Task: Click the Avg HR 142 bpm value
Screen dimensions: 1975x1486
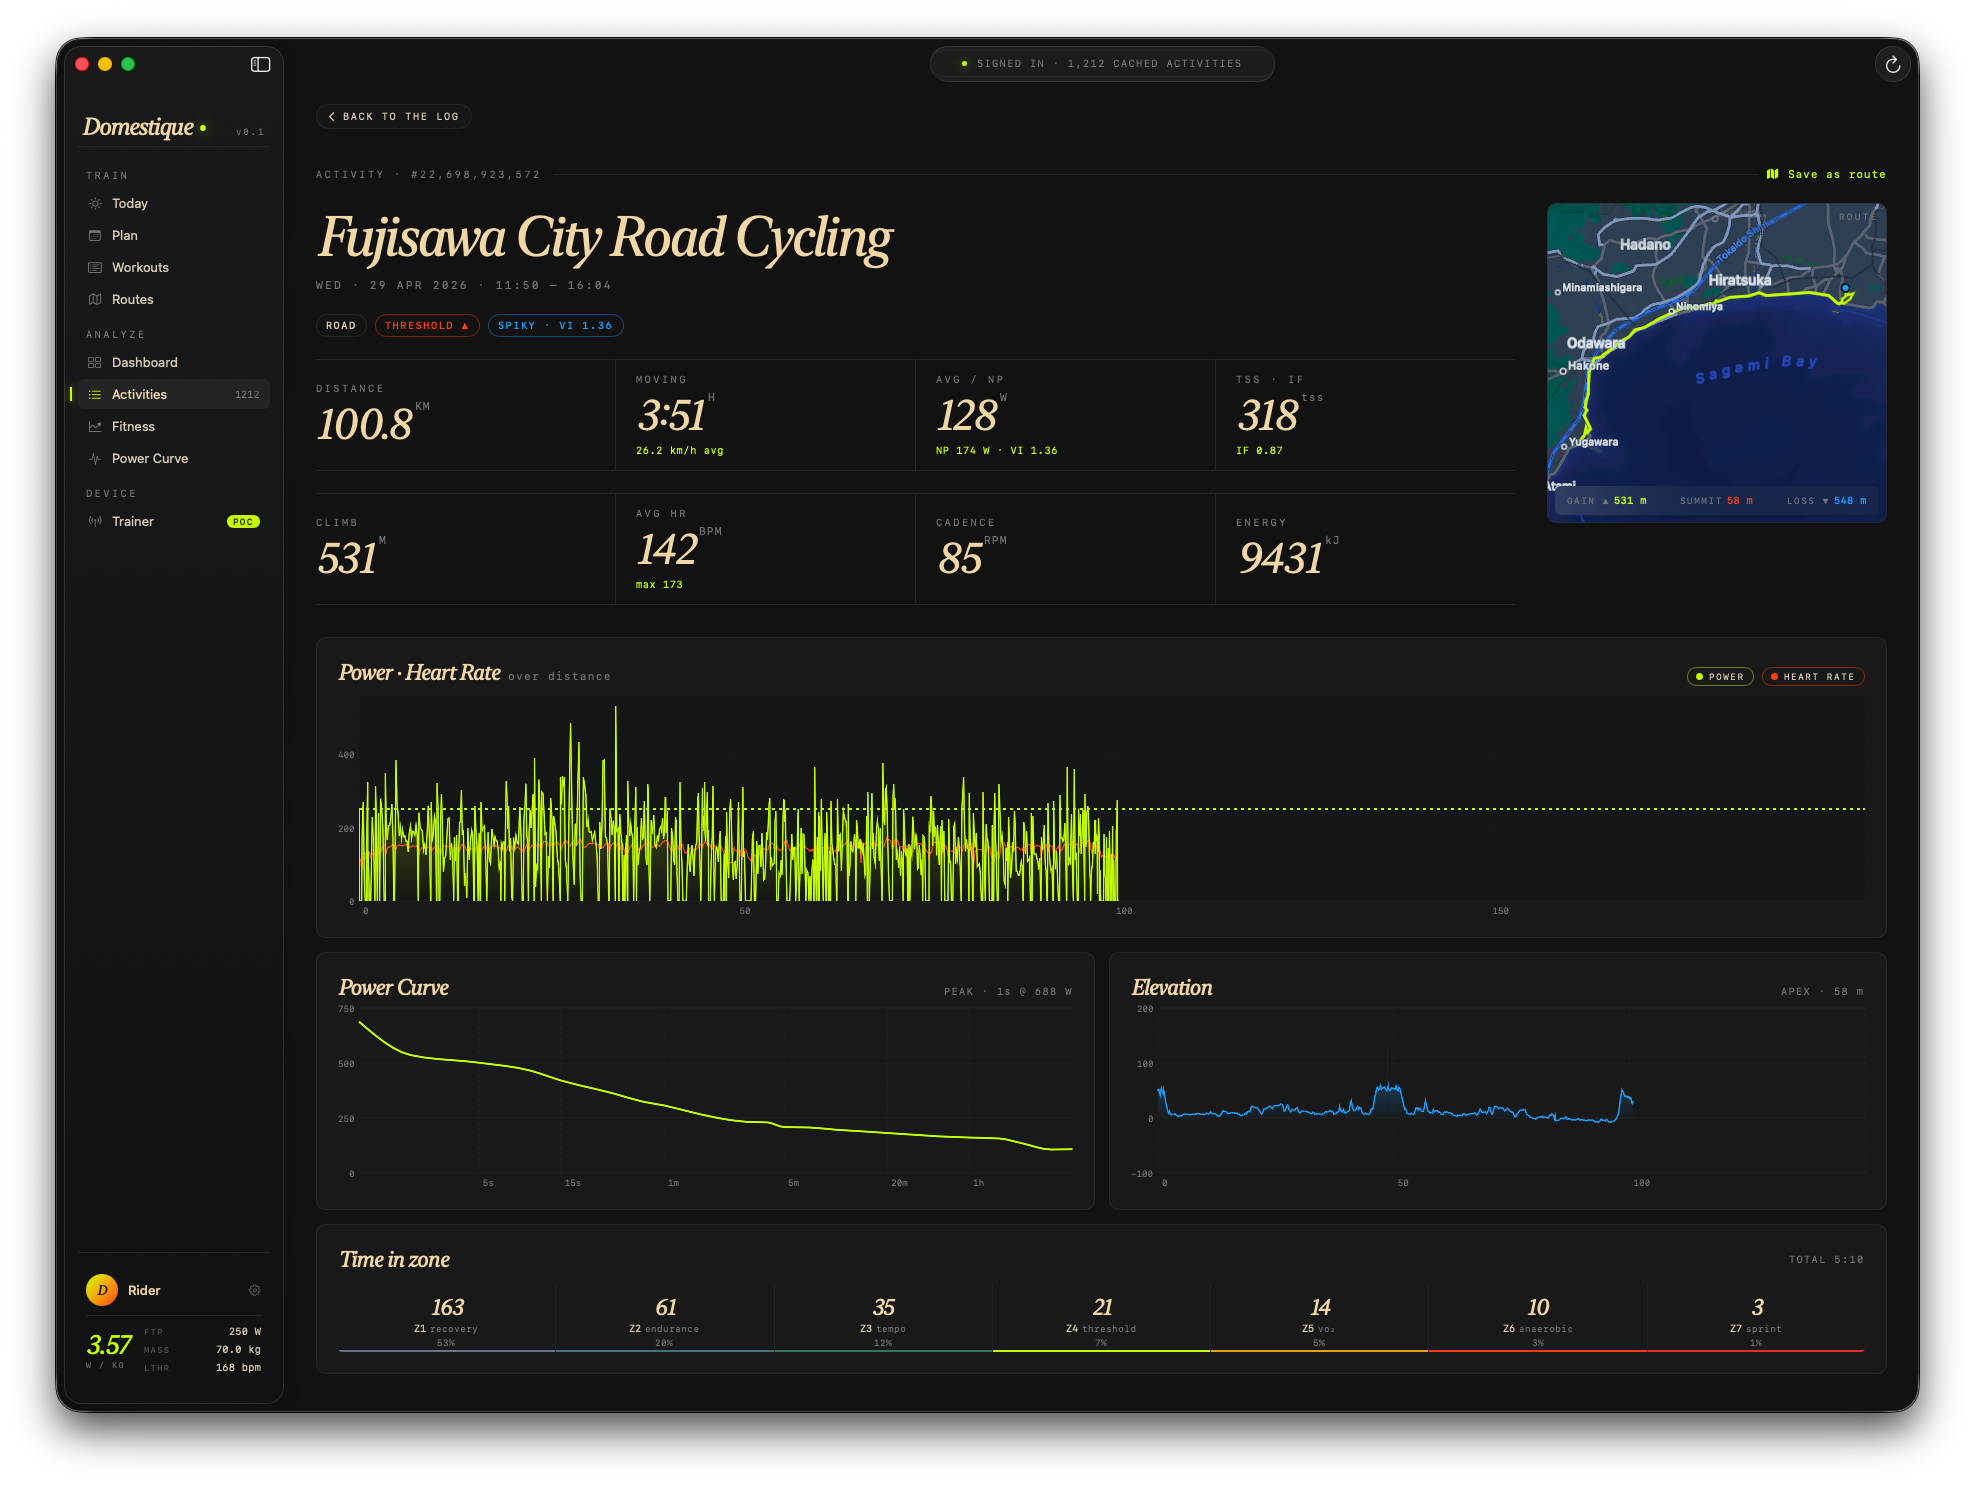Action: 667,549
